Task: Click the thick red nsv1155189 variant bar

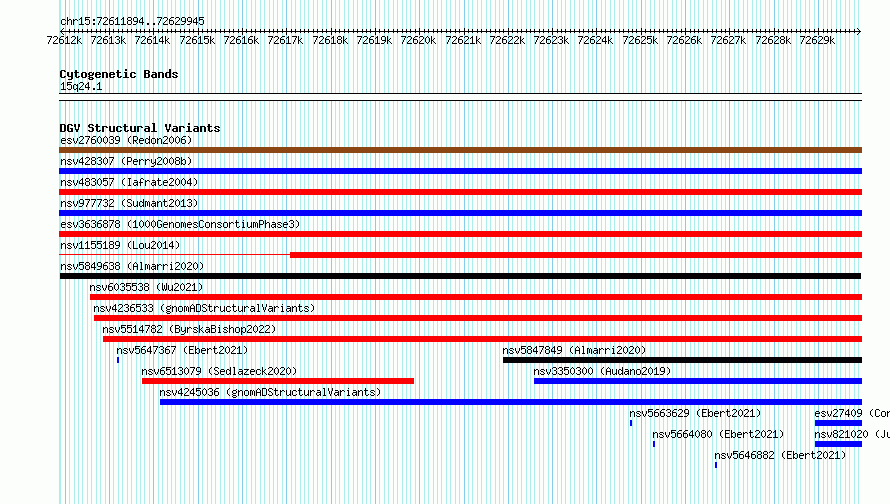Action: click(x=576, y=255)
